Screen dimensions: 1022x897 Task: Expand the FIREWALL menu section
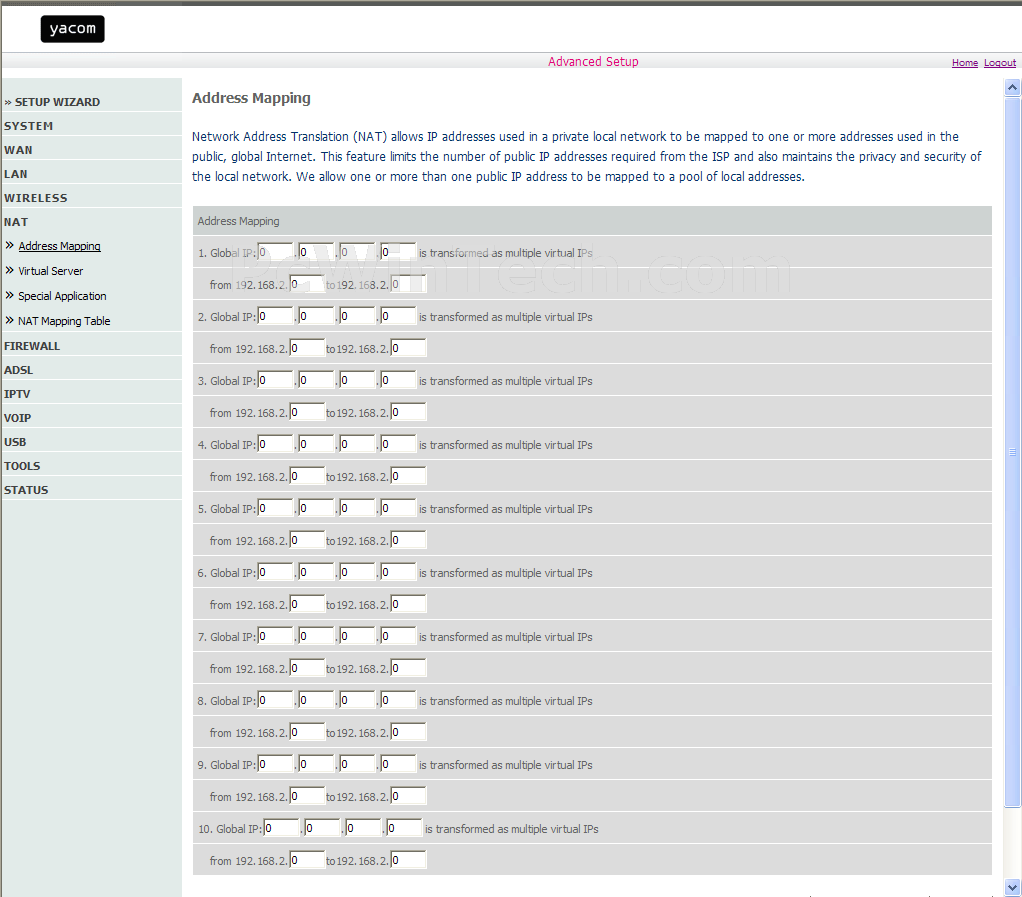pos(32,346)
